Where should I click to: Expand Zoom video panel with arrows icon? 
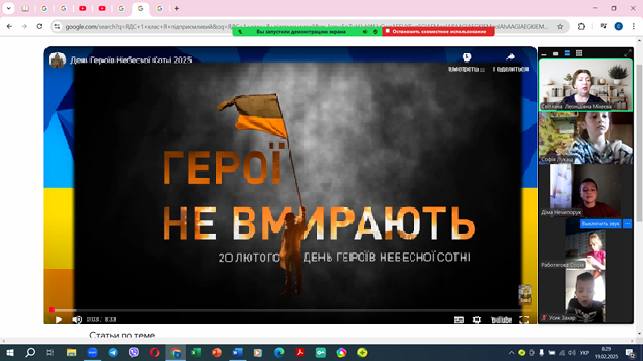click(x=628, y=53)
